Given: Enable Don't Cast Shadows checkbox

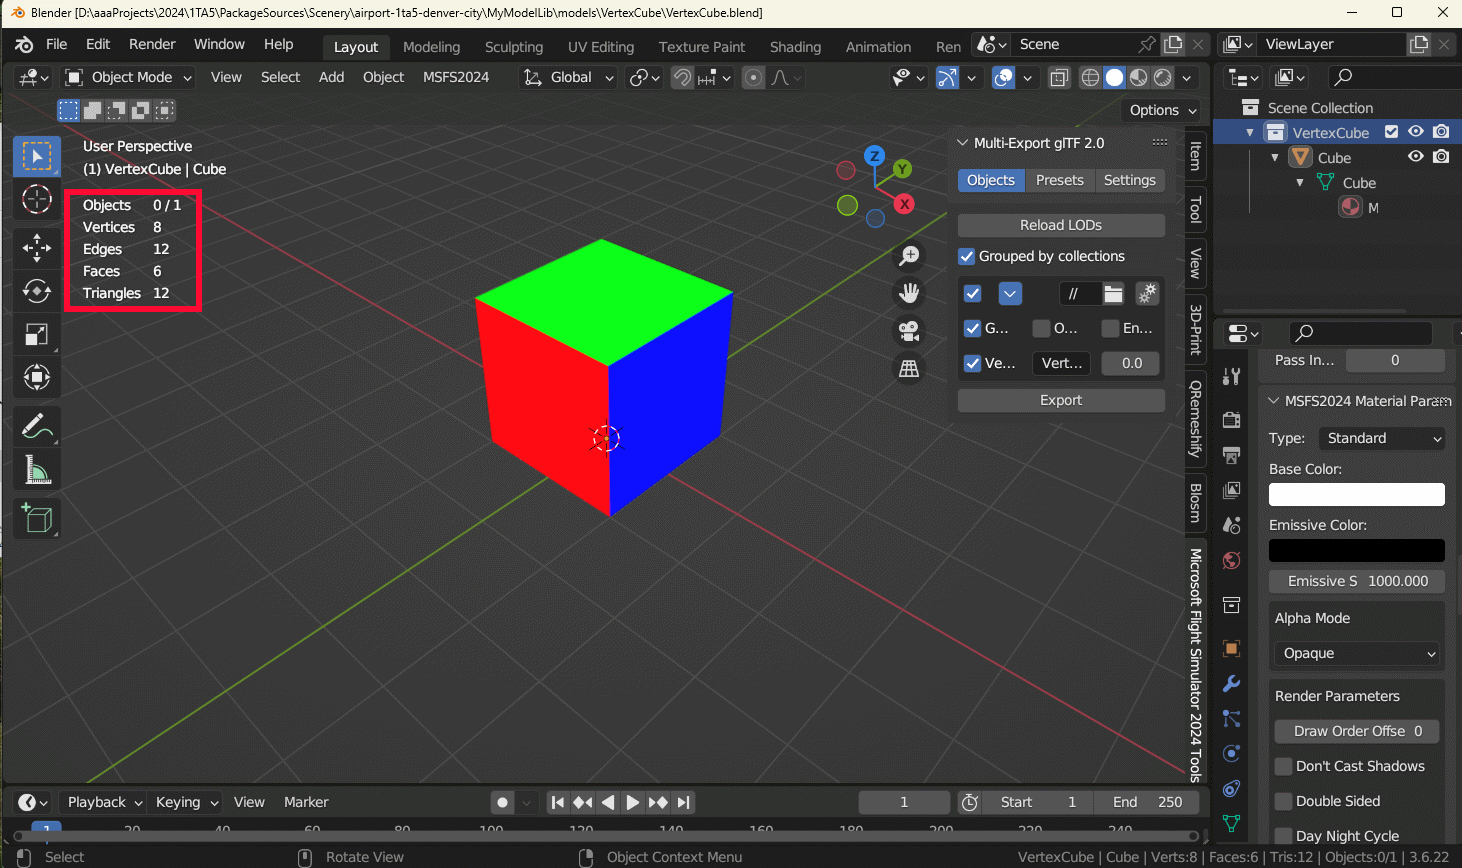Looking at the screenshot, I should pyautogui.click(x=1284, y=766).
